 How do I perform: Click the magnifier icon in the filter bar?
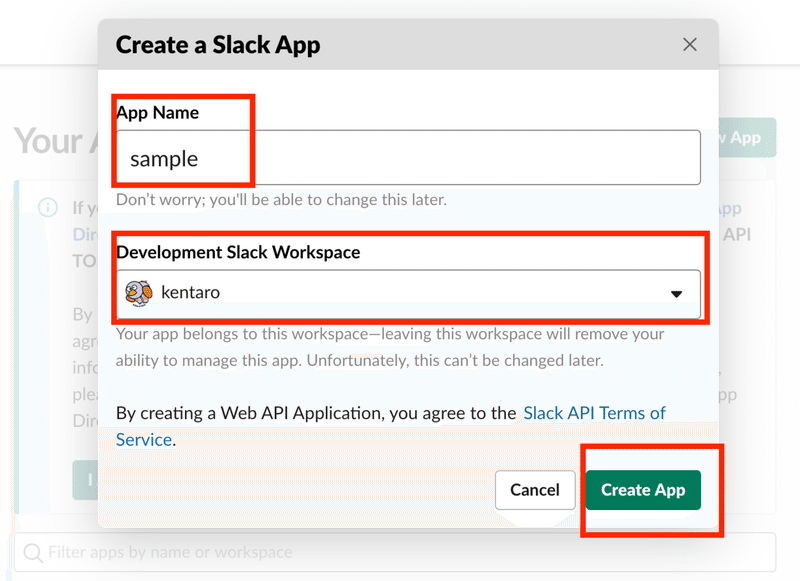(x=33, y=552)
